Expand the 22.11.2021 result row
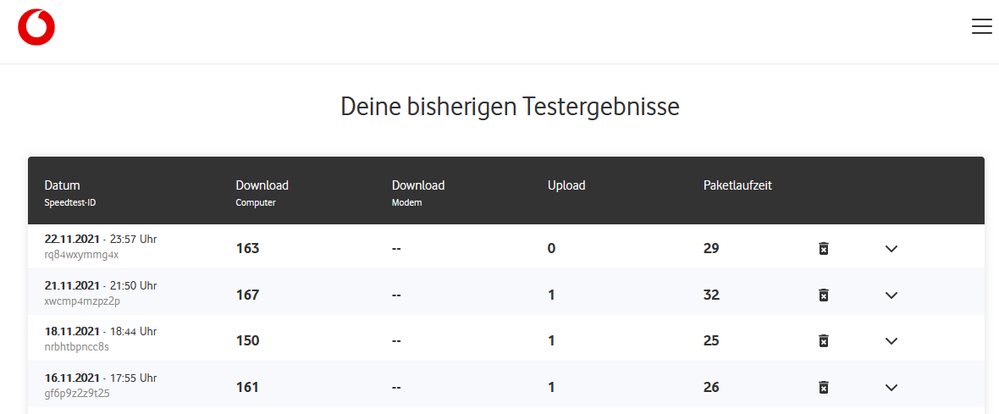The image size is (999, 414). click(891, 248)
